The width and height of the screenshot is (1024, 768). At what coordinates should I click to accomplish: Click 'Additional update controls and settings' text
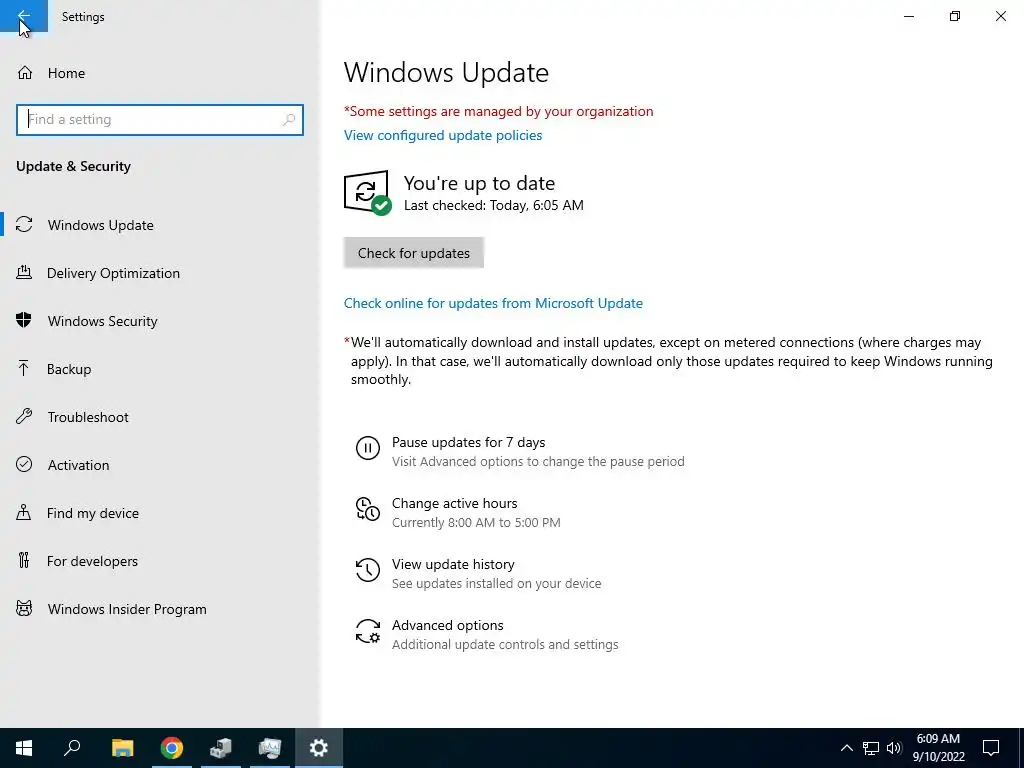point(505,645)
